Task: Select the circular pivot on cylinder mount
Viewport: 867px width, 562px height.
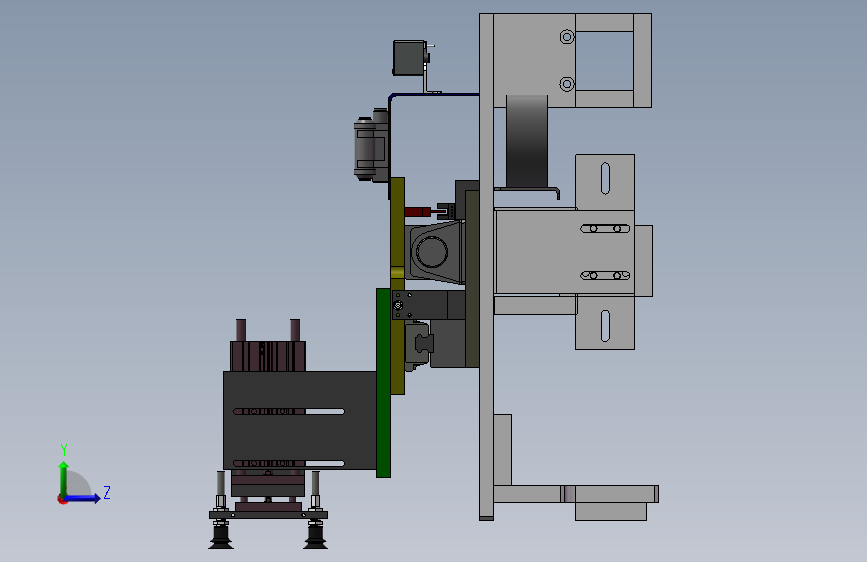Action: (431, 252)
